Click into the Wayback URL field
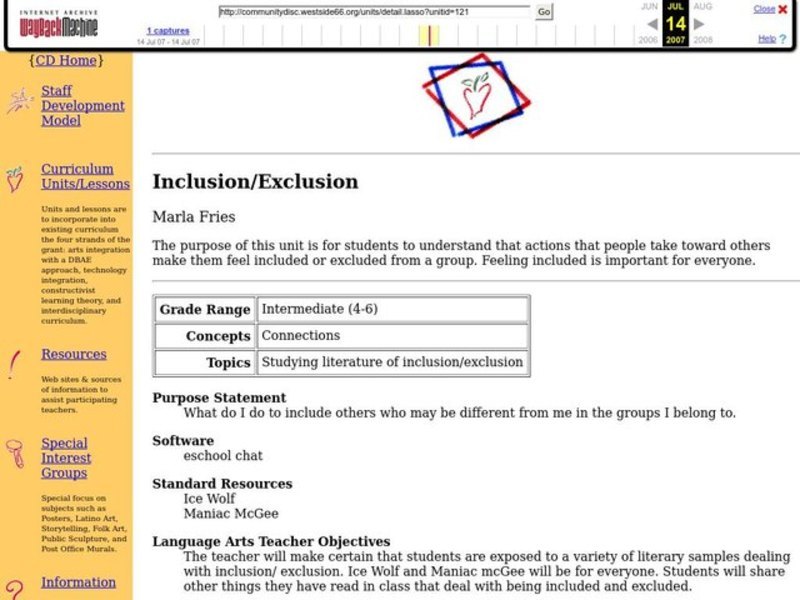 point(374,12)
